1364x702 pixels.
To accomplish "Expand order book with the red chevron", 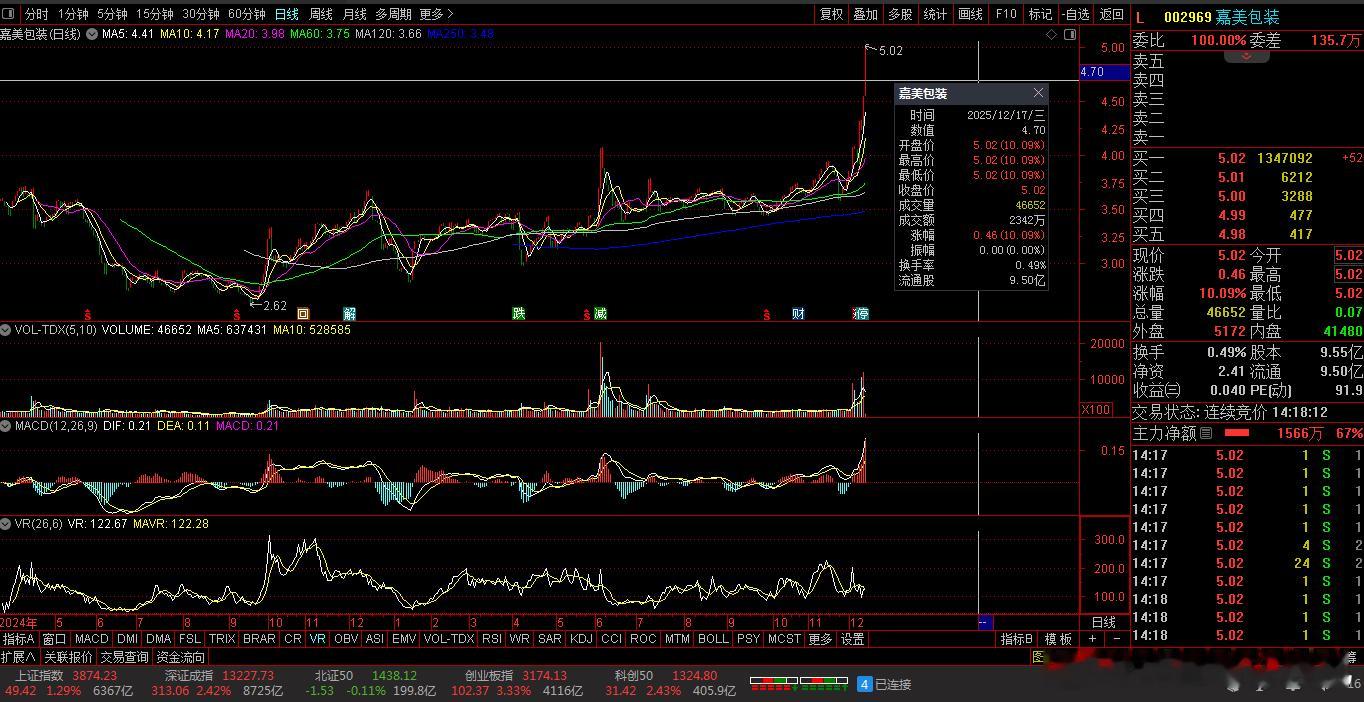I will click(x=1247, y=56).
